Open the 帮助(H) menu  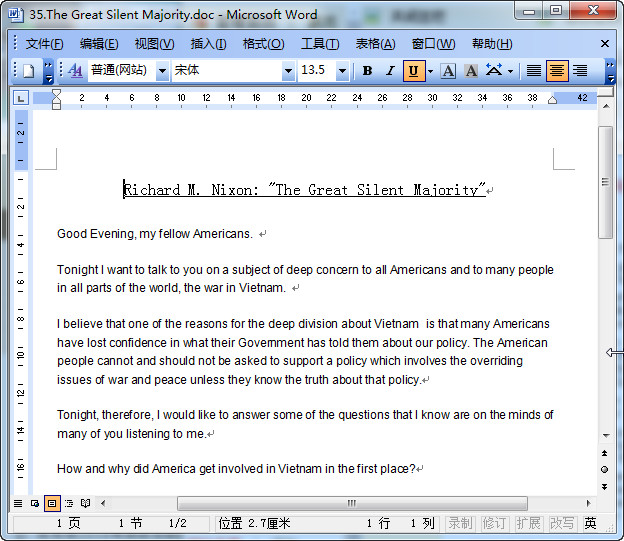click(x=492, y=43)
